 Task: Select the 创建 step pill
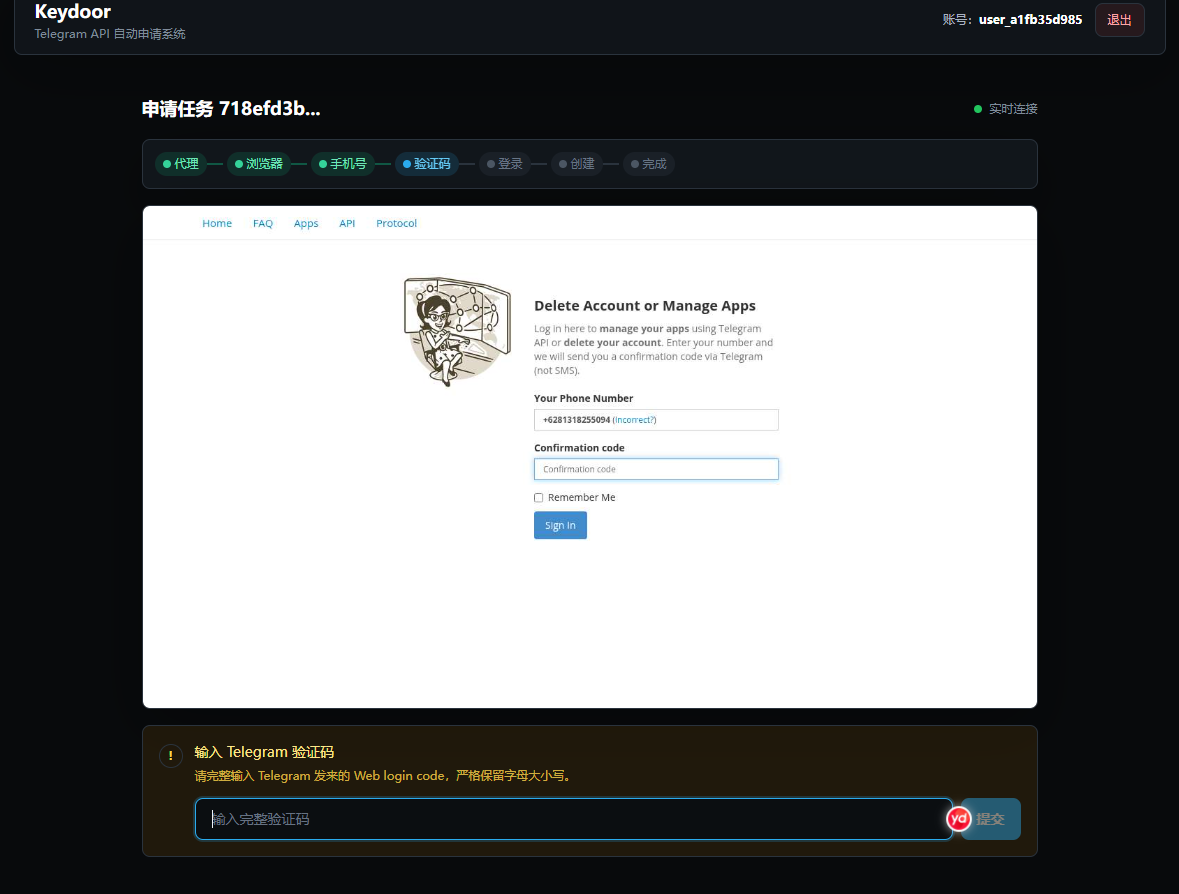(577, 164)
